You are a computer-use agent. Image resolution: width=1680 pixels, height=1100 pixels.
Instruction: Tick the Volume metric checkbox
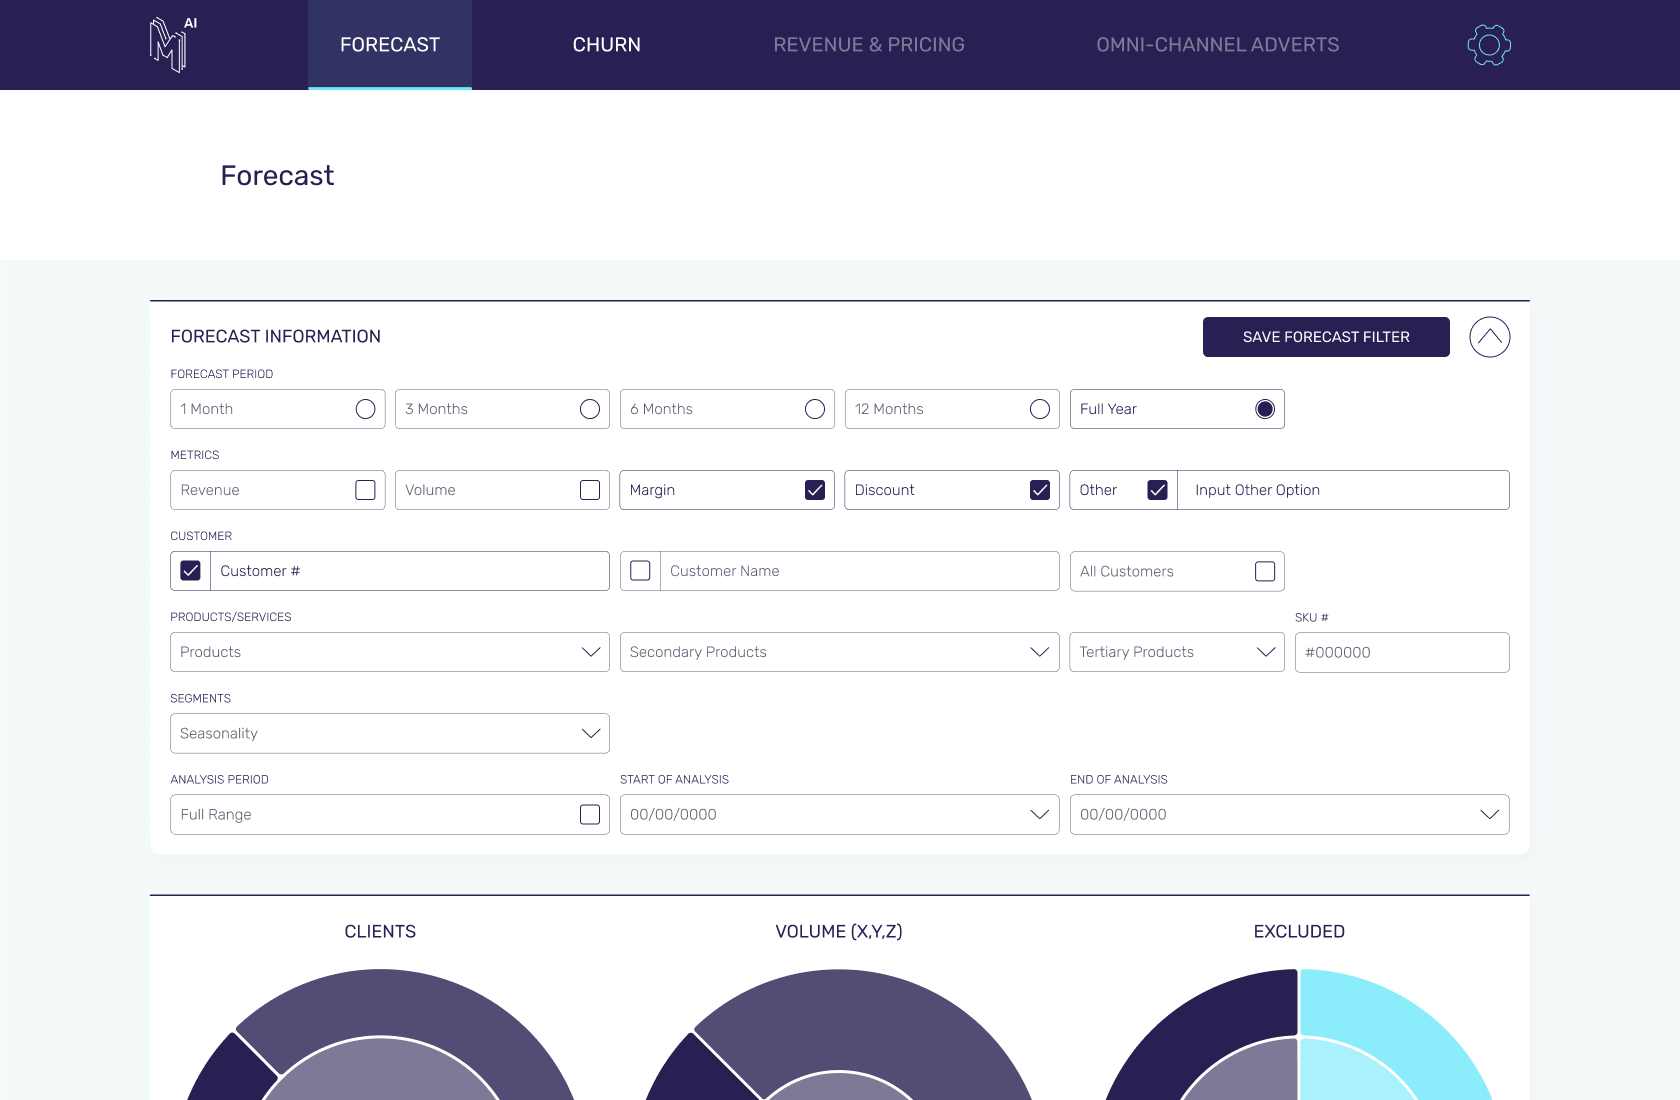click(590, 490)
